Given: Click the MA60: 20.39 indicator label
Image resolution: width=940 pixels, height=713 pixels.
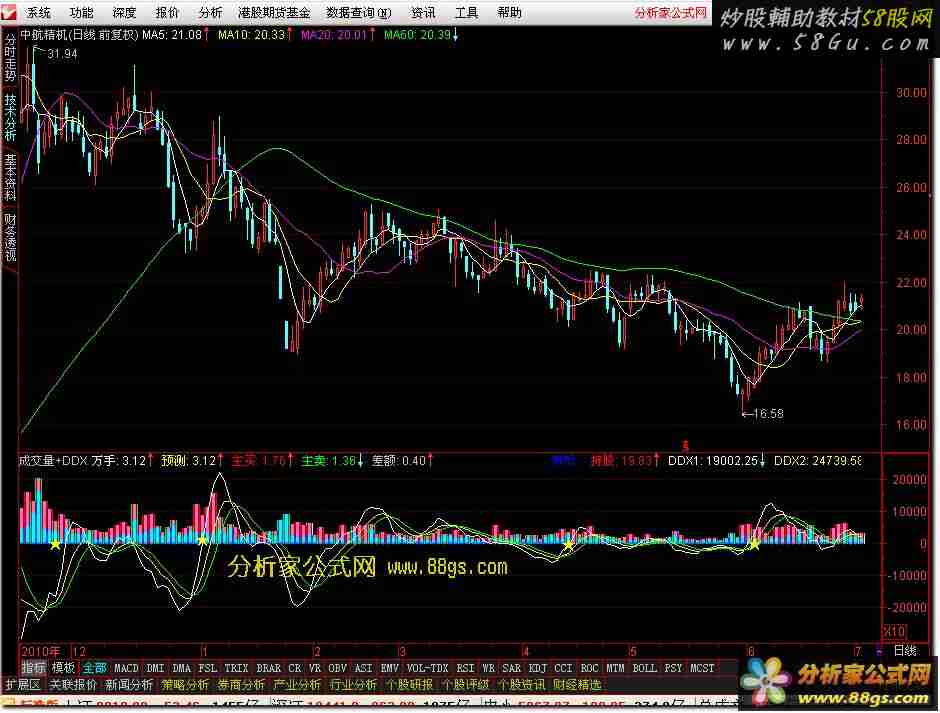Looking at the screenshot, I should tap(417, 35).
